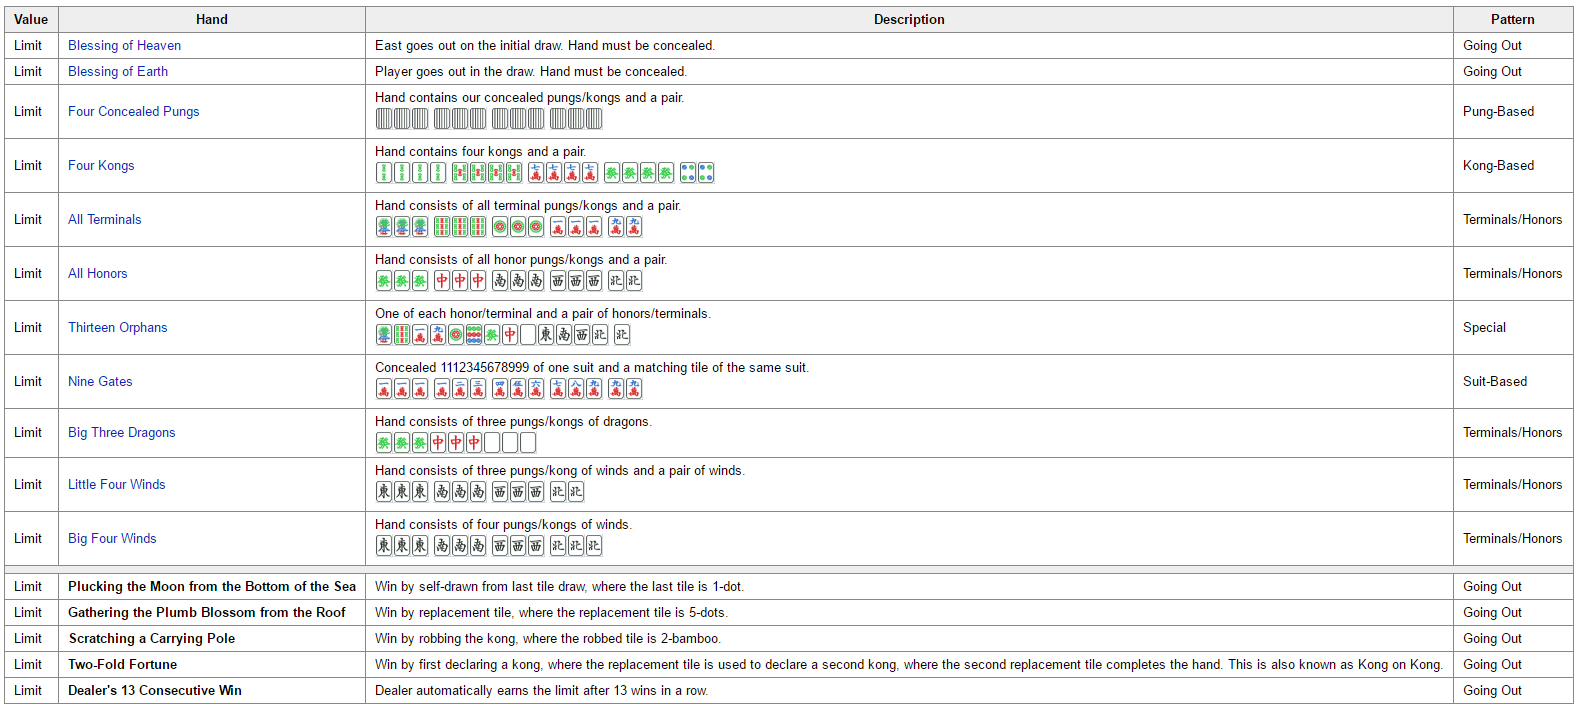
Task: Click 'Win by robbing the kong' description
Action: [548, 638]
